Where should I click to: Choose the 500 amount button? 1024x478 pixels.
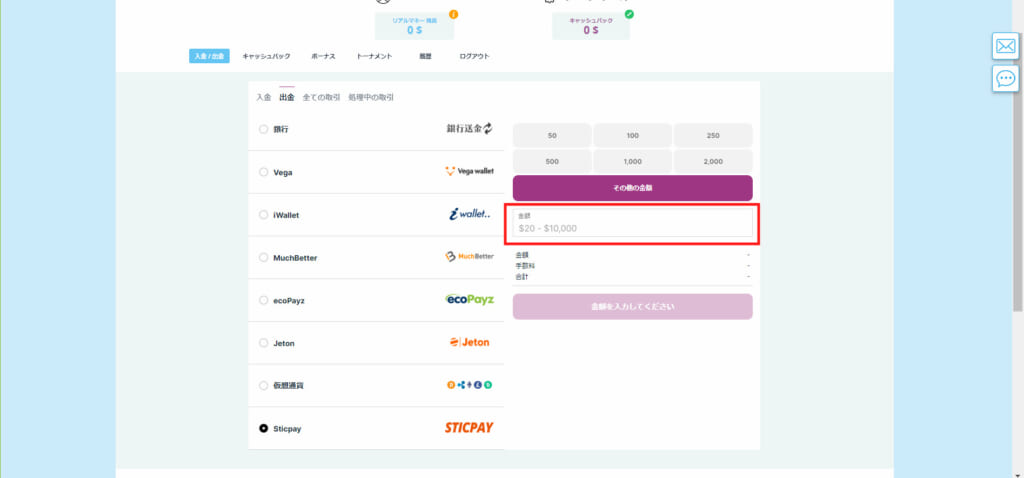552,161
